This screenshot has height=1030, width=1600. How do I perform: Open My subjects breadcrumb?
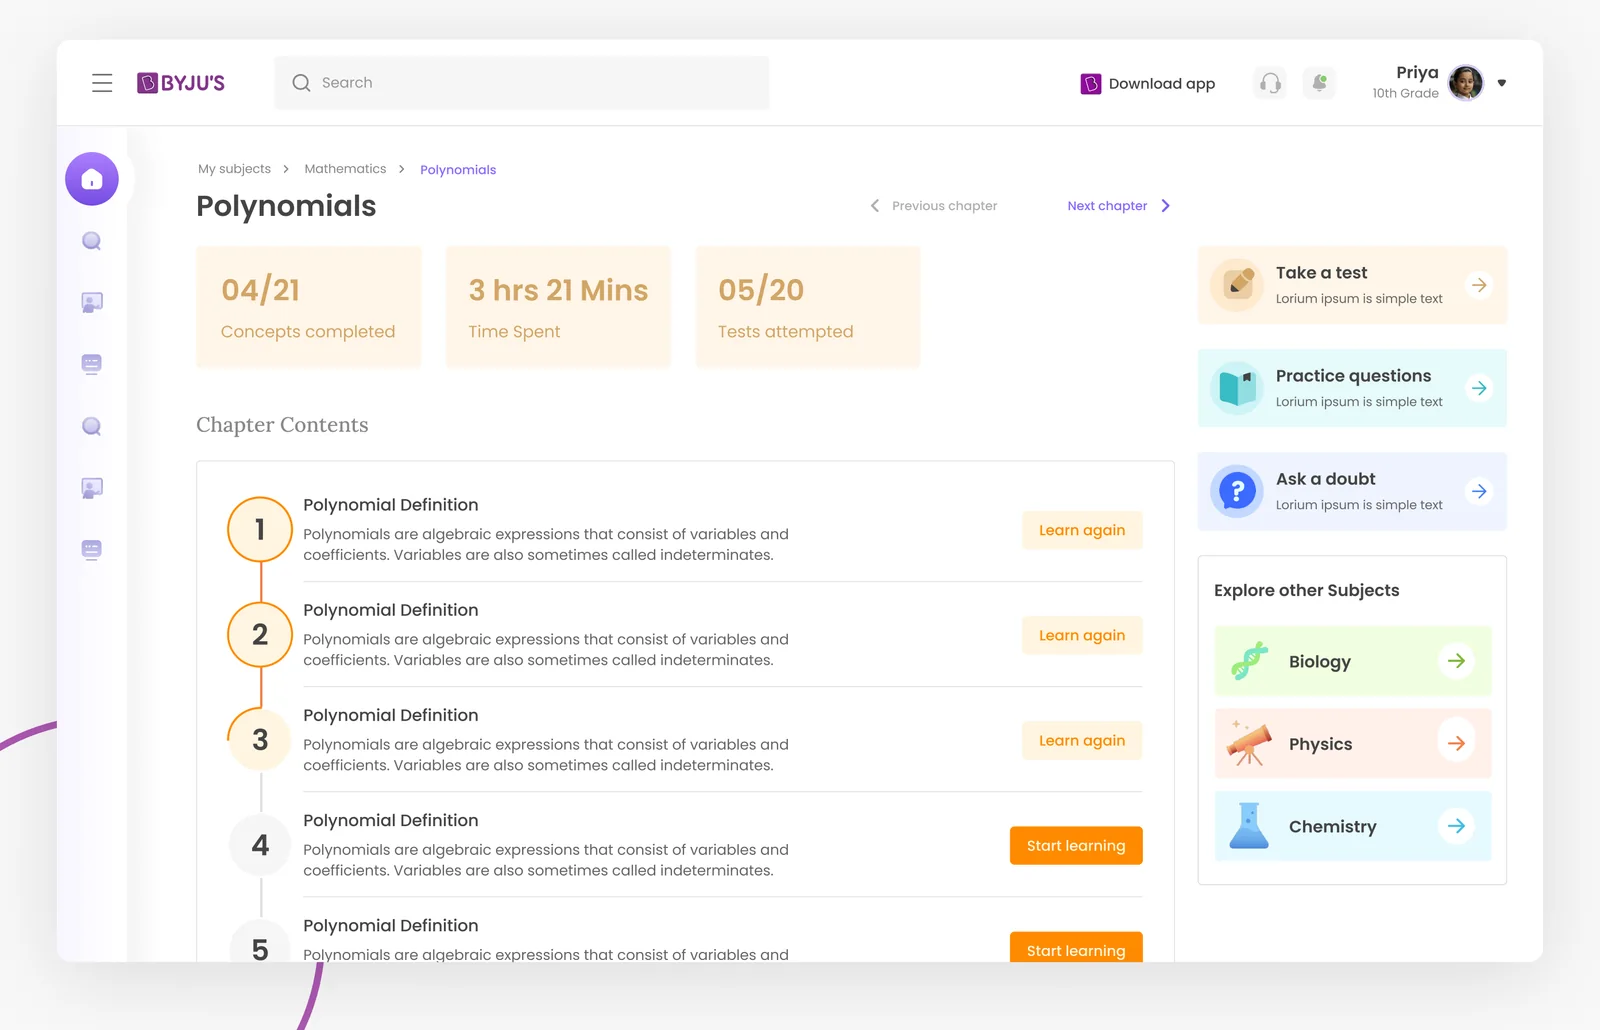(x=234, y=169)
